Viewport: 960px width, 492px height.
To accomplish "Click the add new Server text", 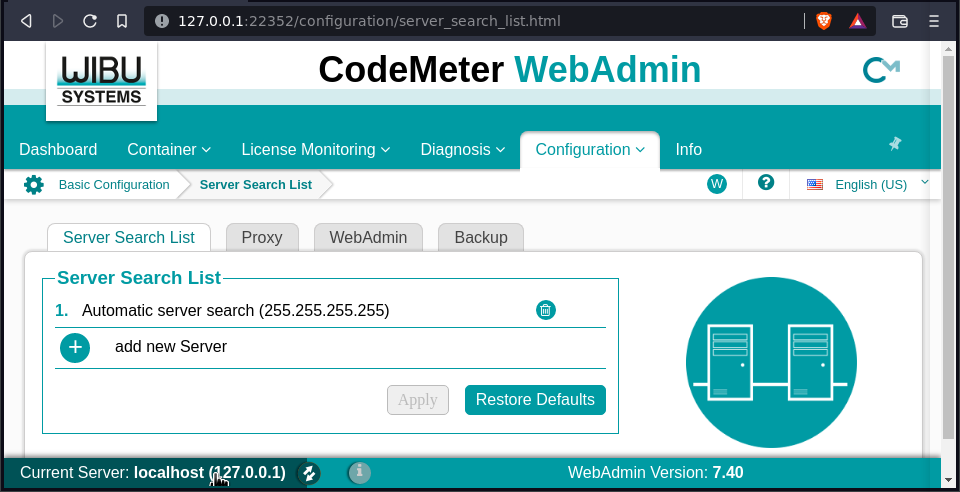I will (x=171, y=346).
